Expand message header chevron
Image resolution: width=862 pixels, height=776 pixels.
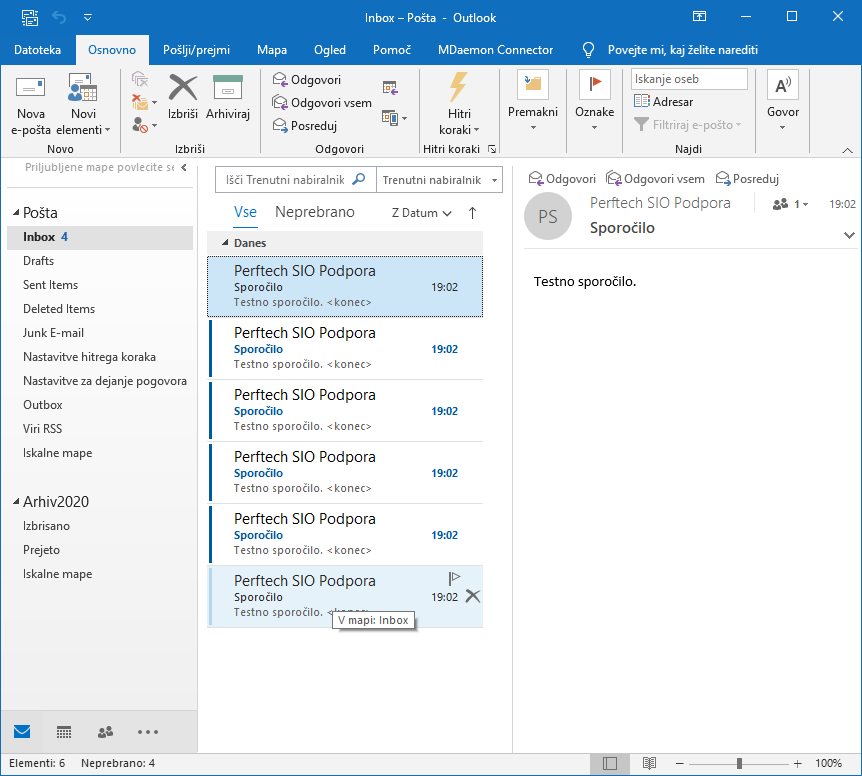click(849, 235)
